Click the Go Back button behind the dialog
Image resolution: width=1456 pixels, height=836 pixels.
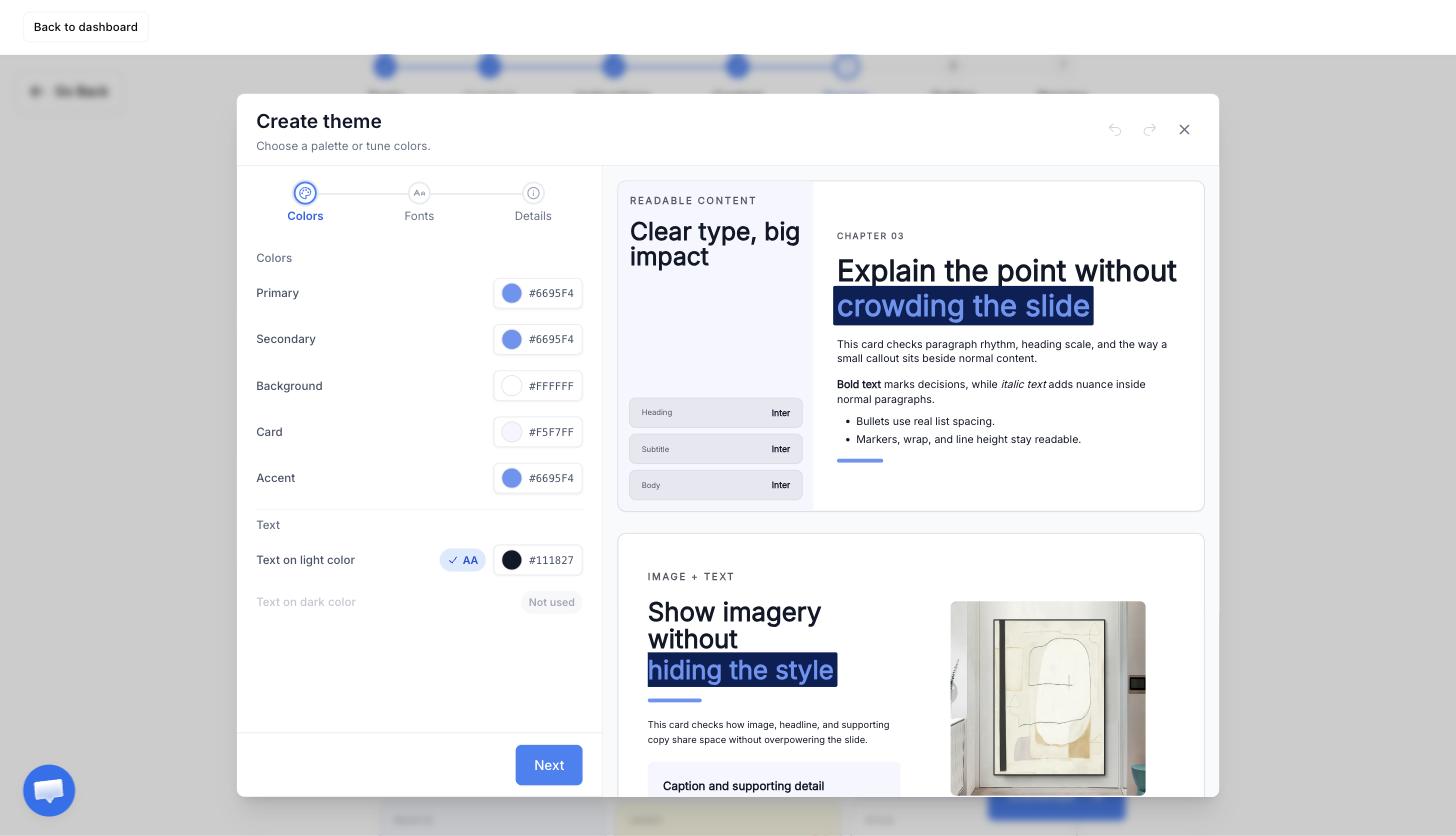pos(70,91)
